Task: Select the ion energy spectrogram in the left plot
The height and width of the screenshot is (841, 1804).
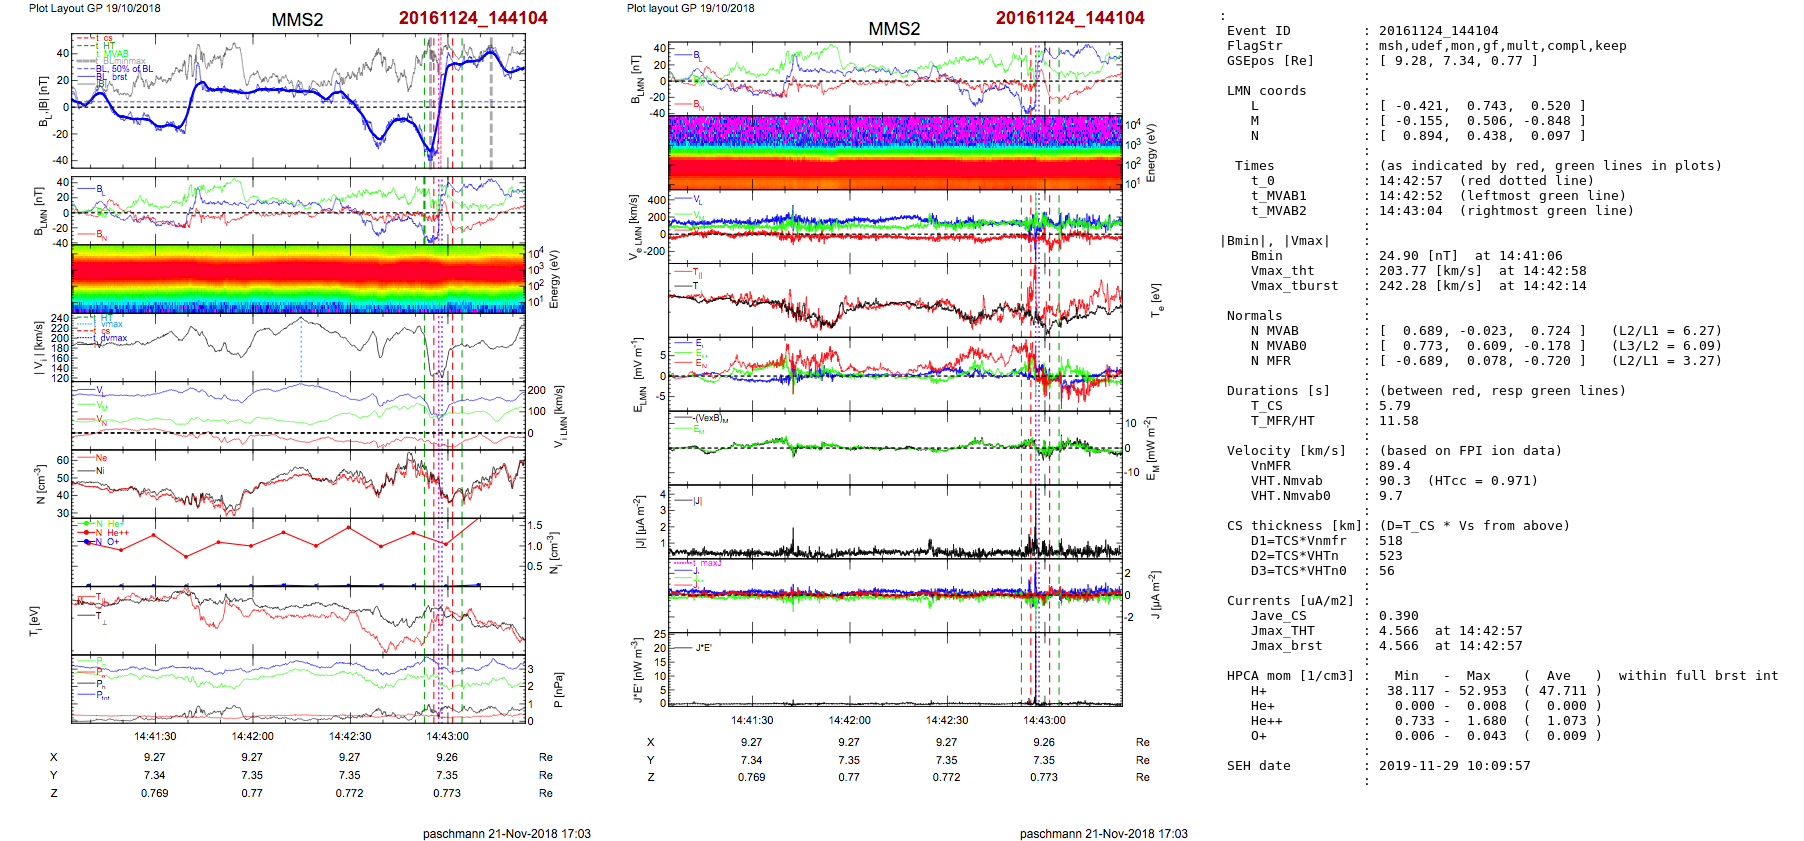Action: [298, 278]
